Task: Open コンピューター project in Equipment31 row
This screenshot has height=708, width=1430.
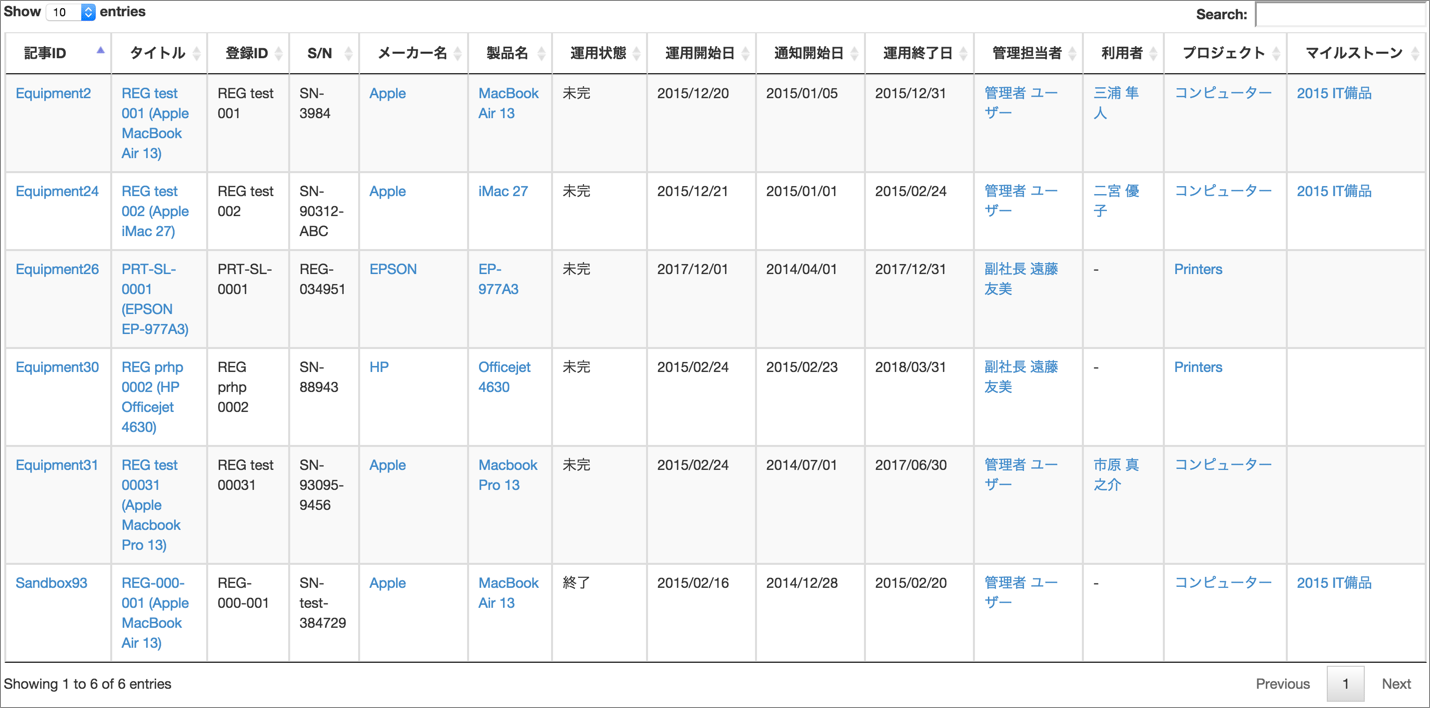Action: click(1223, 465)
